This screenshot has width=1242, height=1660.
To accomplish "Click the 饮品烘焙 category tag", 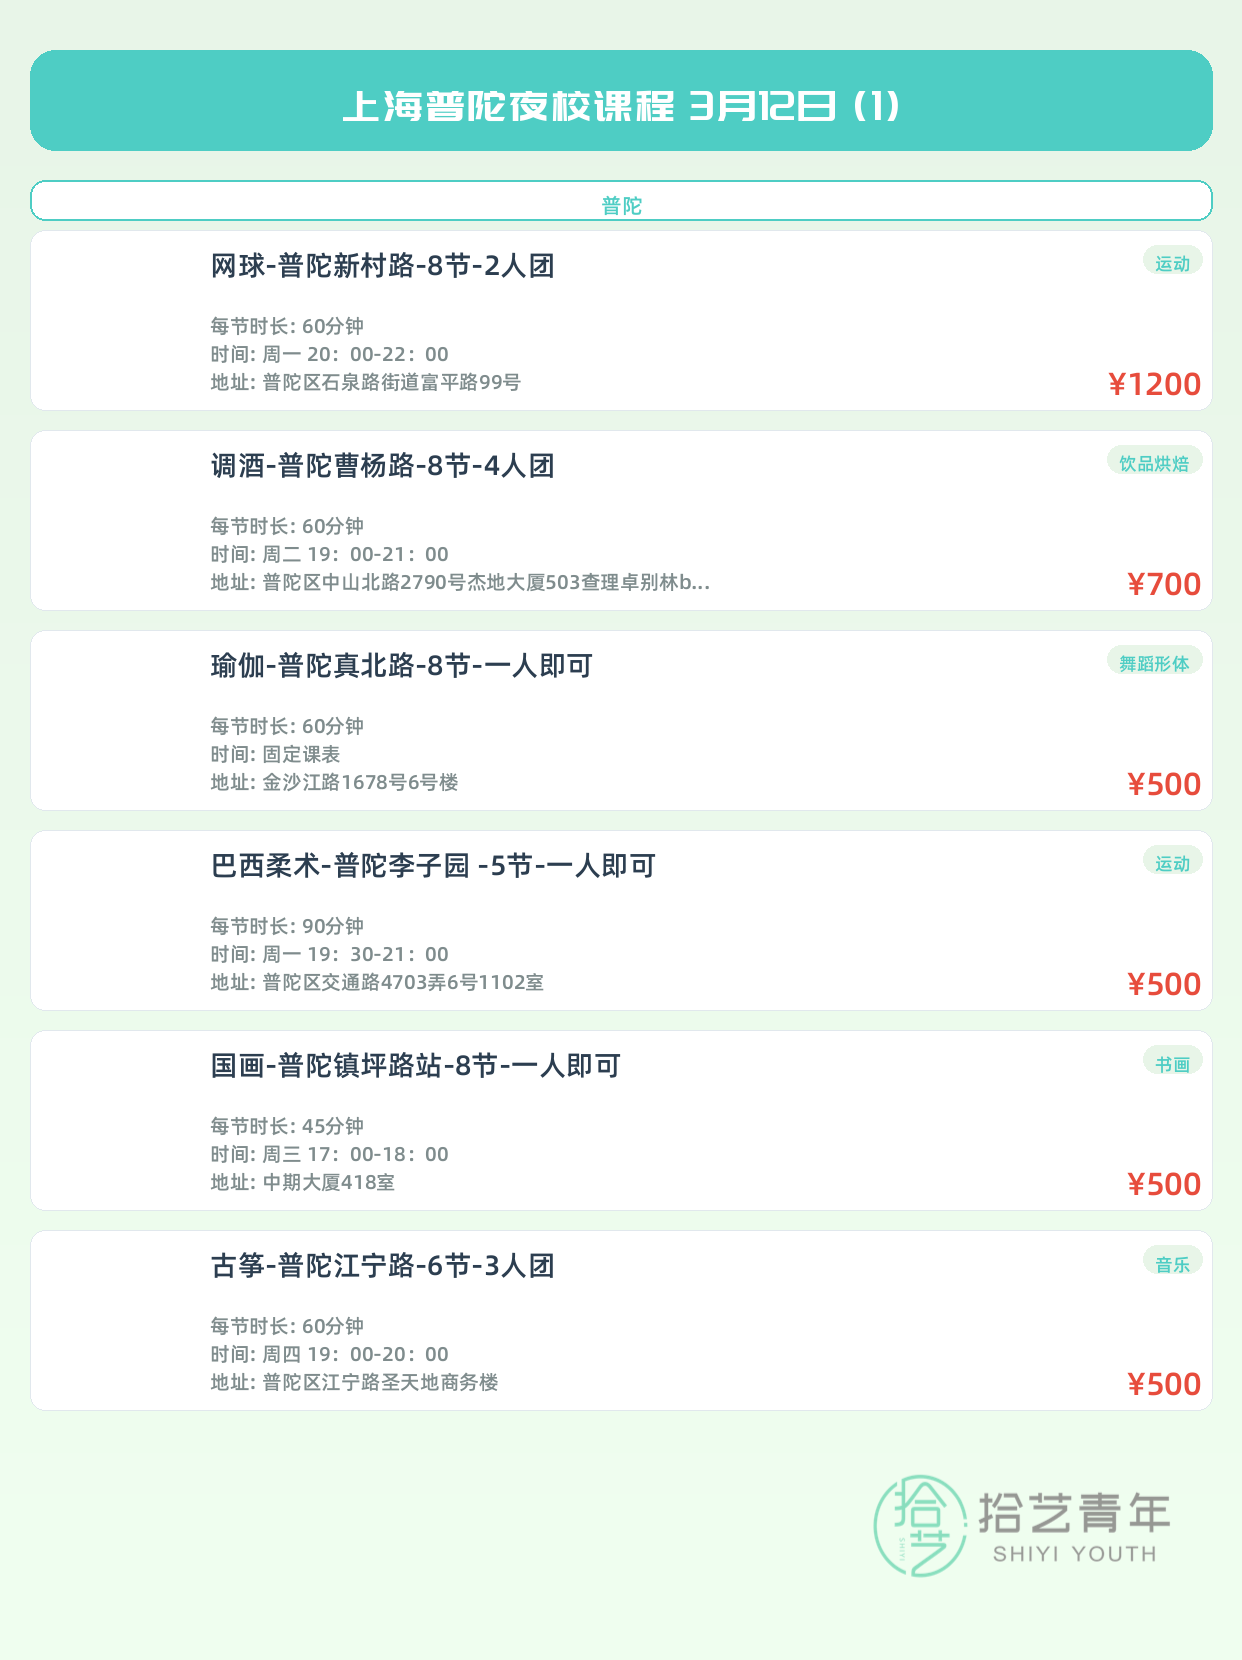I will [1154, 463].
